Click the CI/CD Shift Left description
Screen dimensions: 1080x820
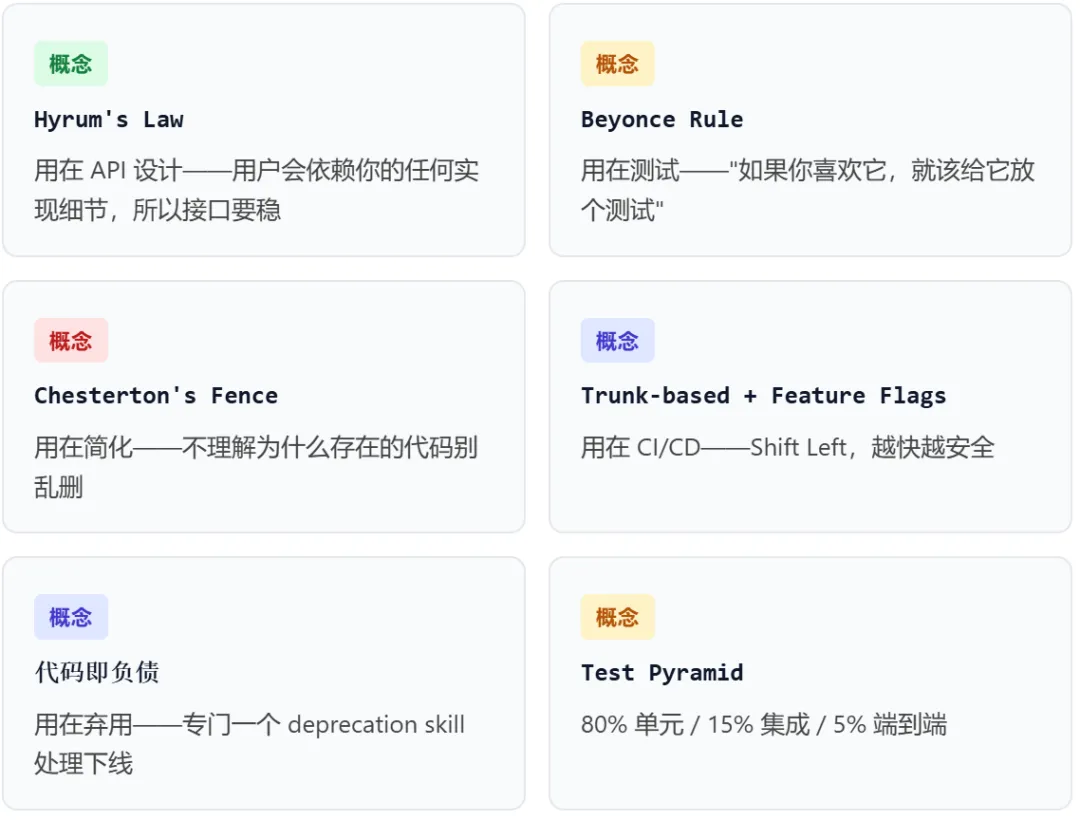pyautogui.click(x=787, y=448)
